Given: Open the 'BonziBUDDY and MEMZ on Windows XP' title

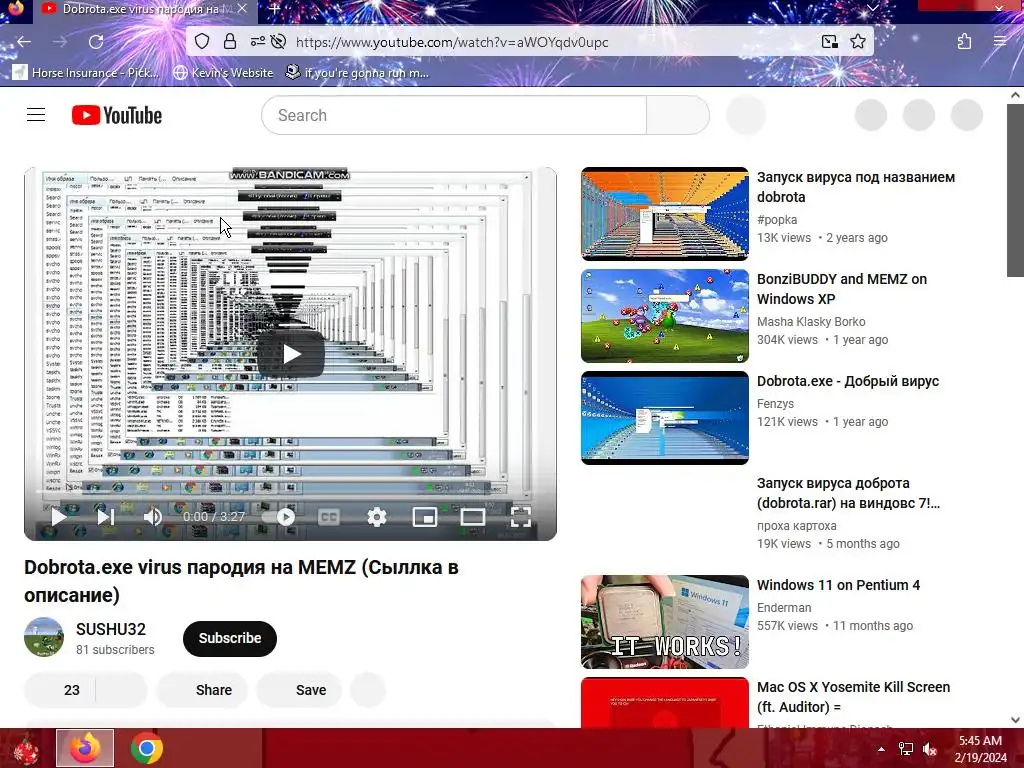Looking at the screenshot, I should 842,289.
